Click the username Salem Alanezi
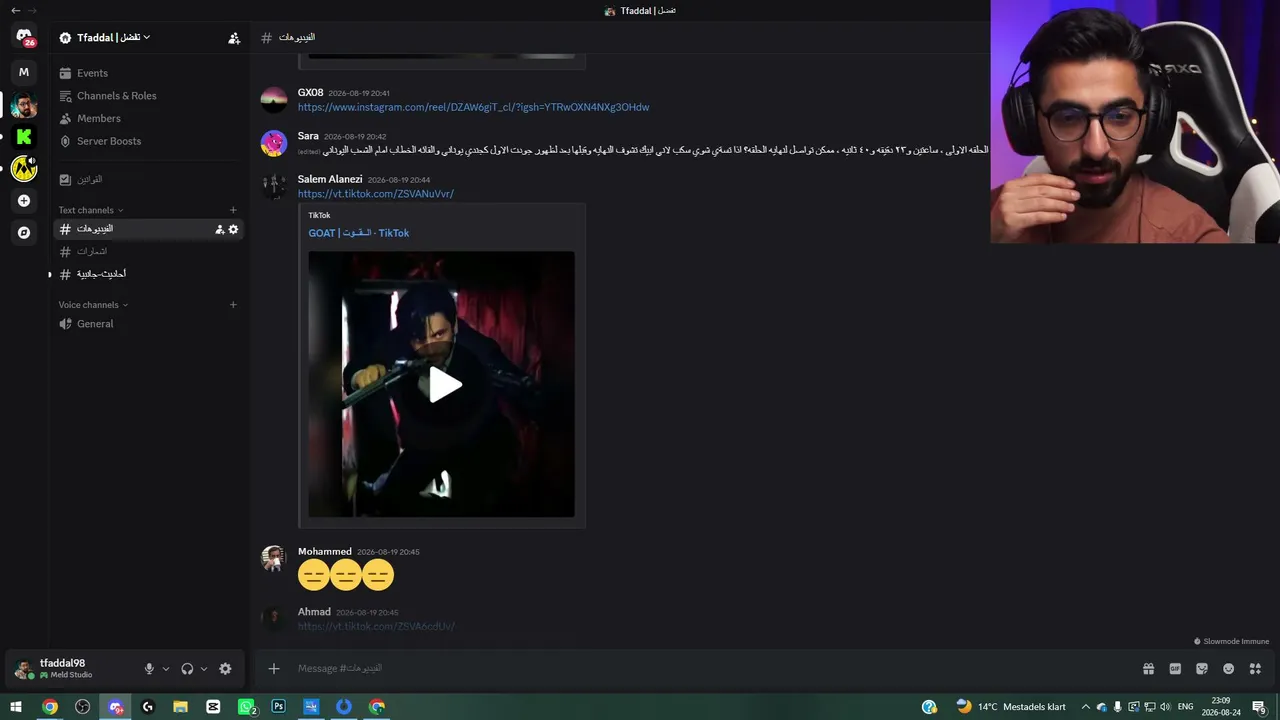Viewport: 1280px width, 720px height. (x=330, y=179)
